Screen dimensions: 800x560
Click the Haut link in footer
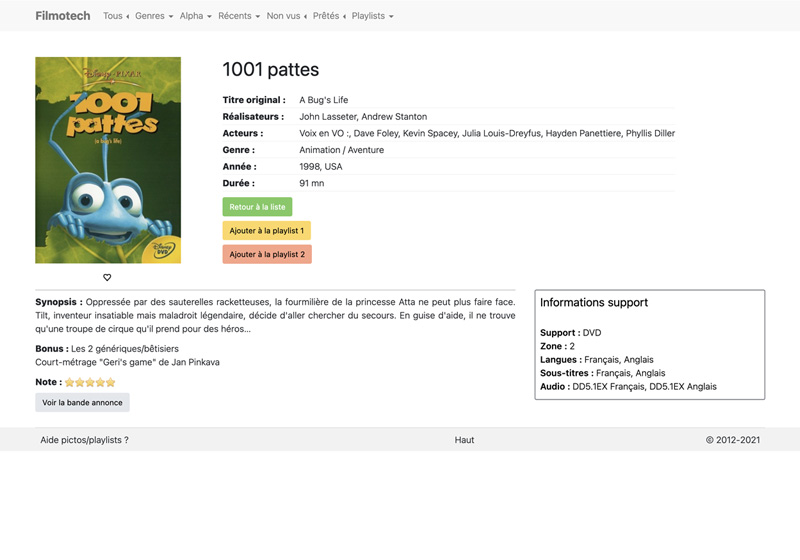tap(464, 440)
